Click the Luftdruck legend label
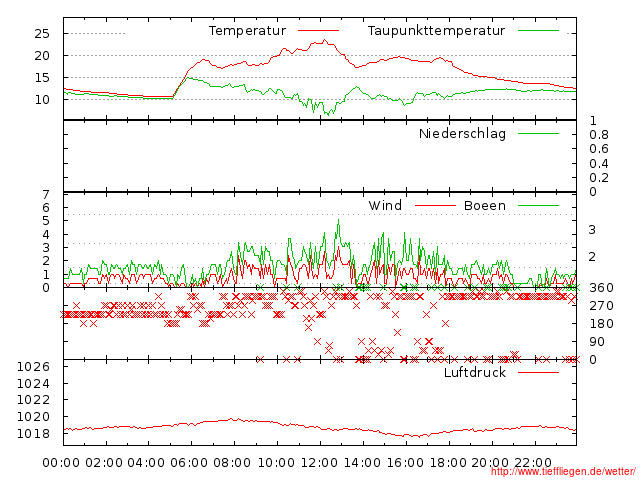 click(x=475, y=373)
